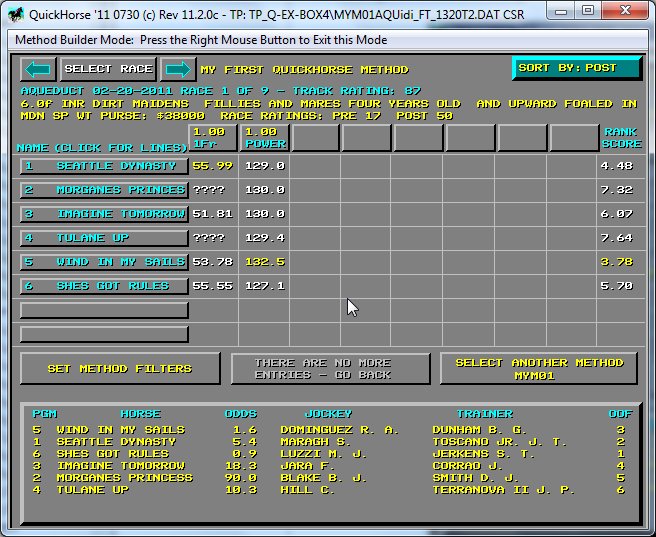Click THERE ARE NO MORE ENTRIES - GO BACK
Image resolution: width=656 pixels, height=537 pixels.
[330, 369]
